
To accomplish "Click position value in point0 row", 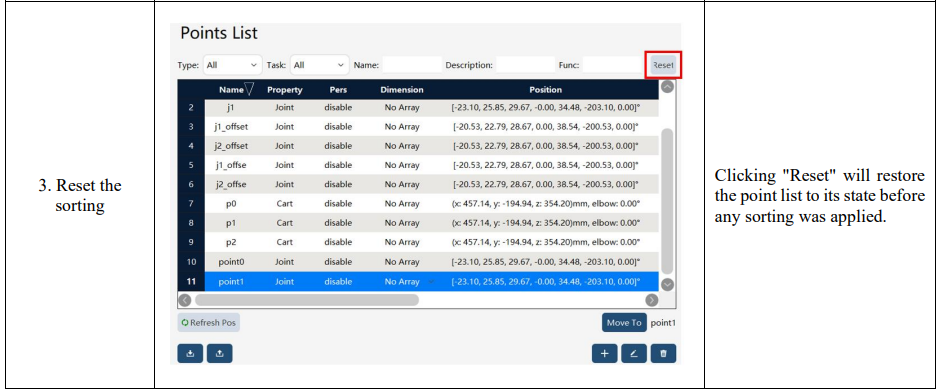I will [545, 262].
